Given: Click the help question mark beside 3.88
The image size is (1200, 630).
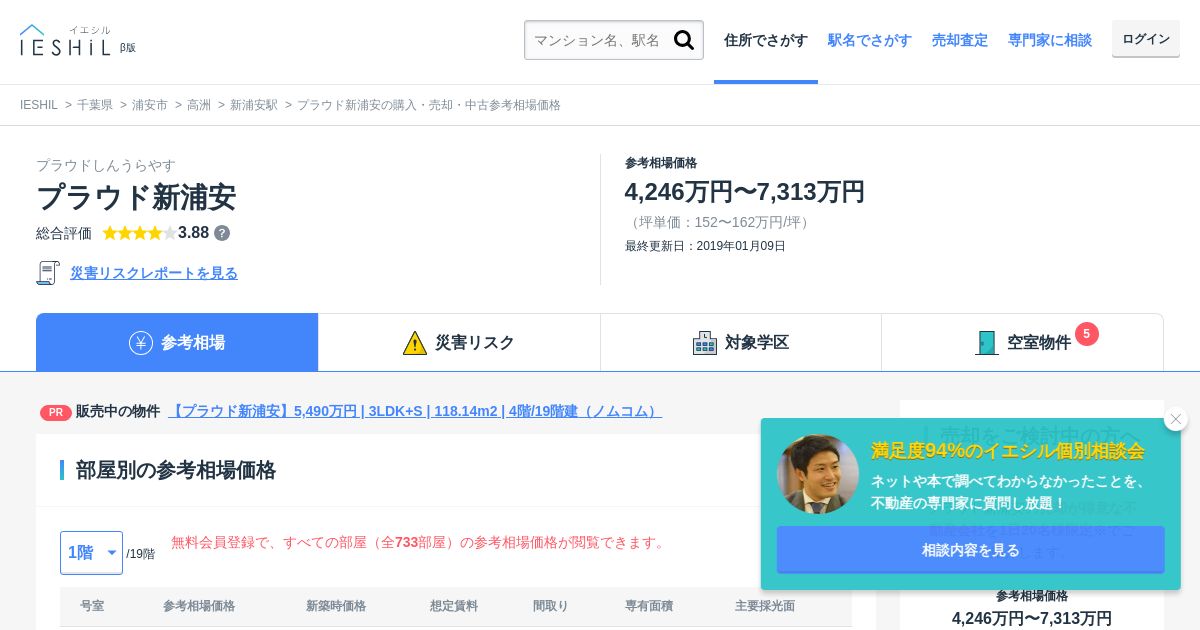Looking at the screenshot, I should click(222, 233).
